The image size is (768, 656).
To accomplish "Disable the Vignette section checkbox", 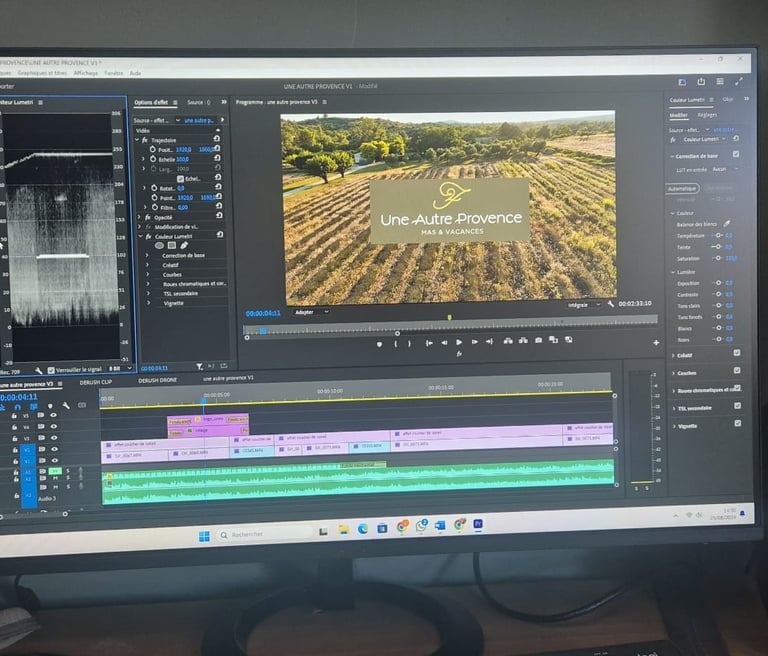I will 738,423.
